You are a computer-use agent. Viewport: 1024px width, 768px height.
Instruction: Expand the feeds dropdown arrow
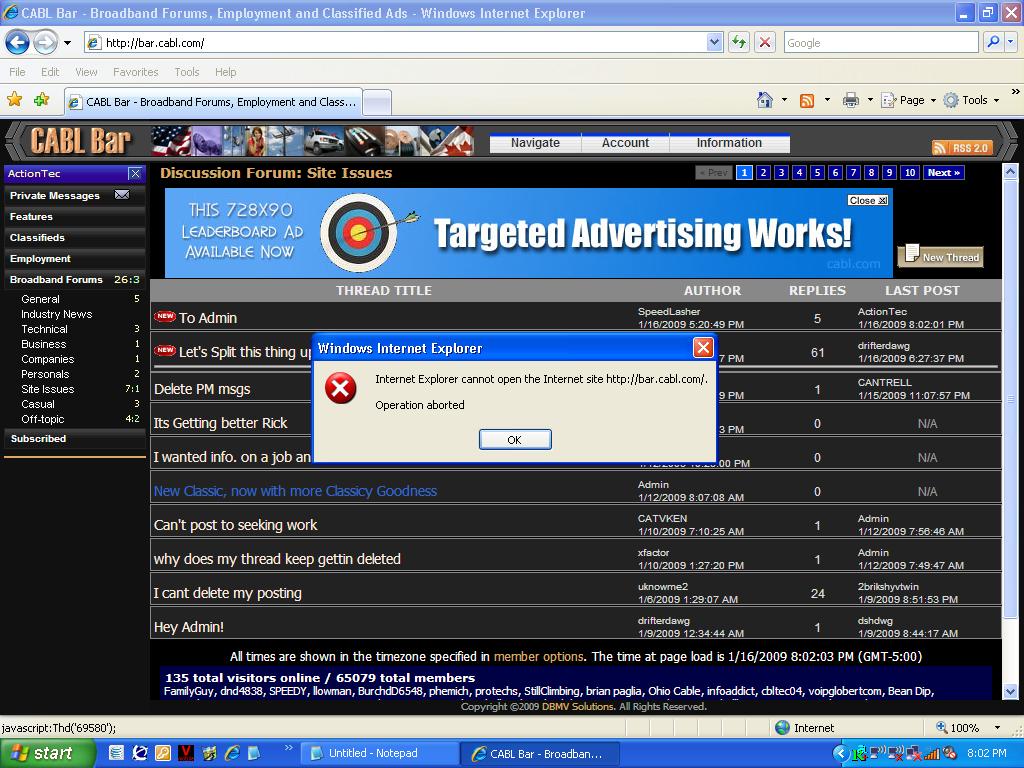(x=827, y=101)
